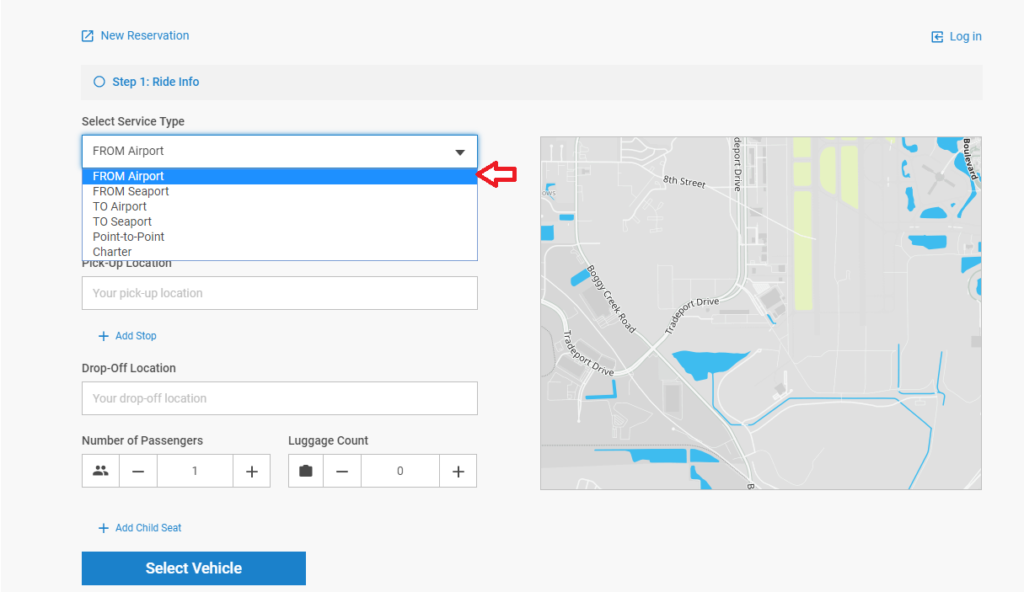Click the Log in door icon
This screenshot has height=592, width=1024.
(x=937, y=37)
